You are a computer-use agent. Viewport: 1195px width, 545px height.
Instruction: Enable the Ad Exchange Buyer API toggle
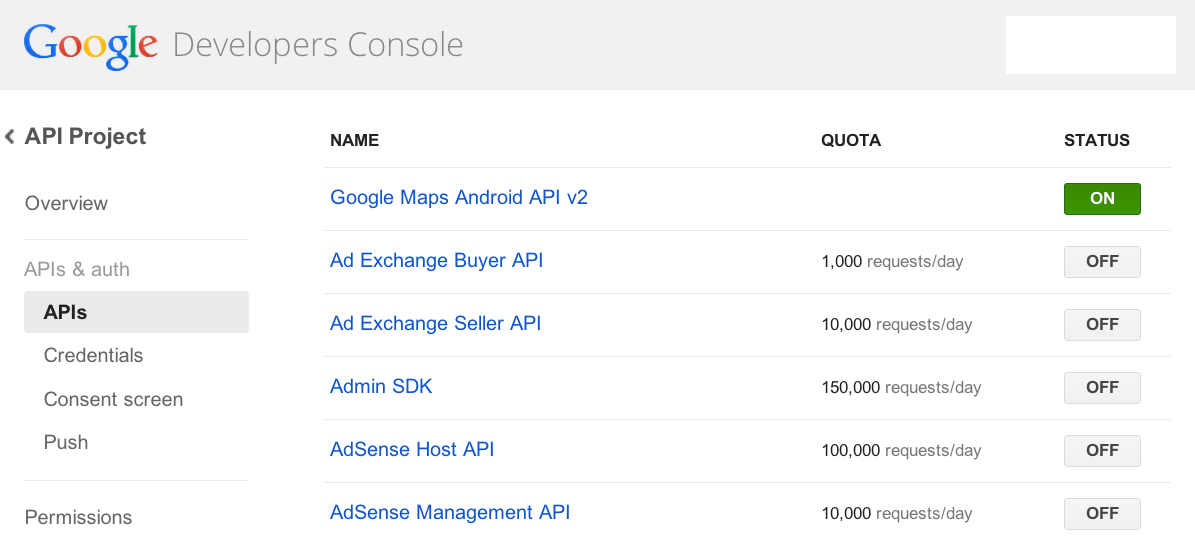pos(1102,262)
